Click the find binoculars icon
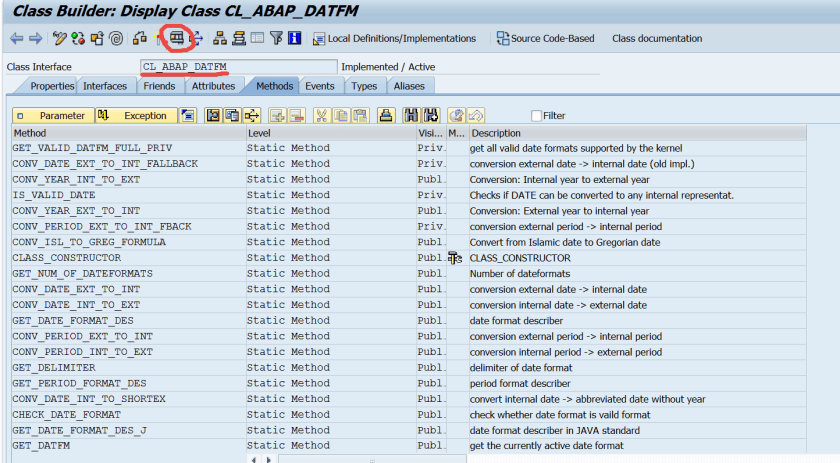This screenshot has height=463, width=840. pos(411,116)
